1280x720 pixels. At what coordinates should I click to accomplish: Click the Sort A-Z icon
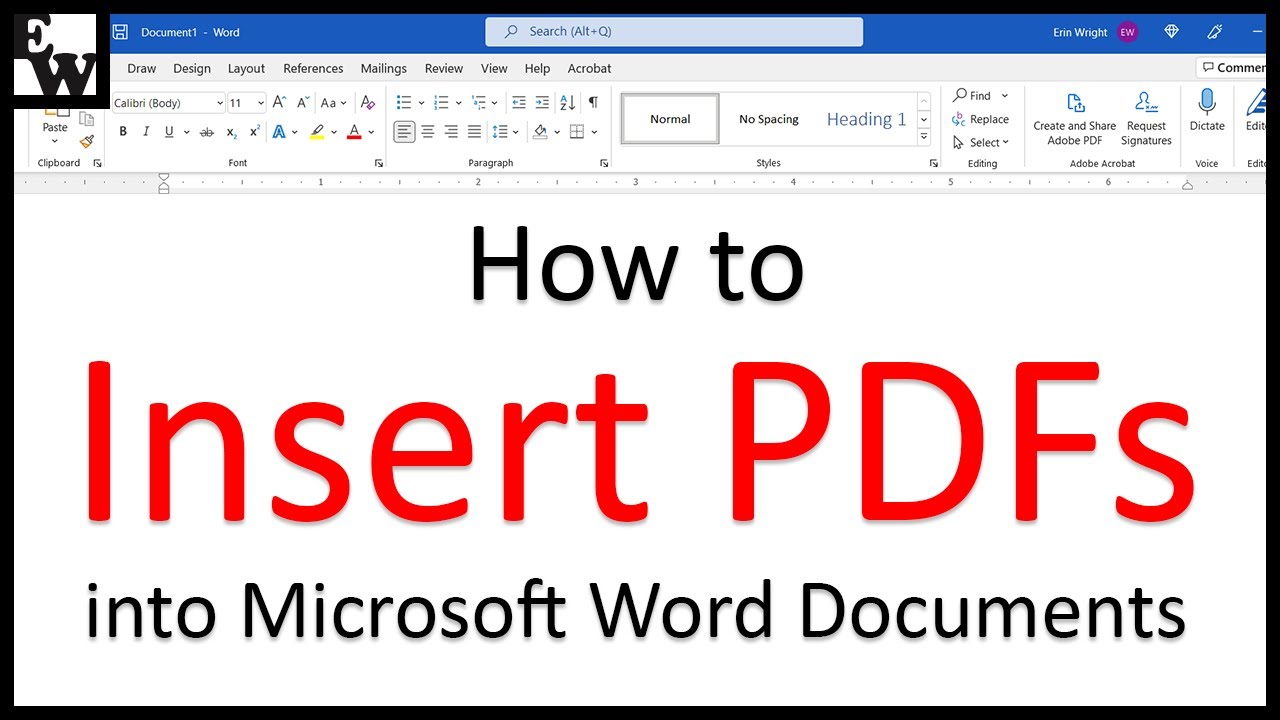pyautogui.click(x=567, y=102)
